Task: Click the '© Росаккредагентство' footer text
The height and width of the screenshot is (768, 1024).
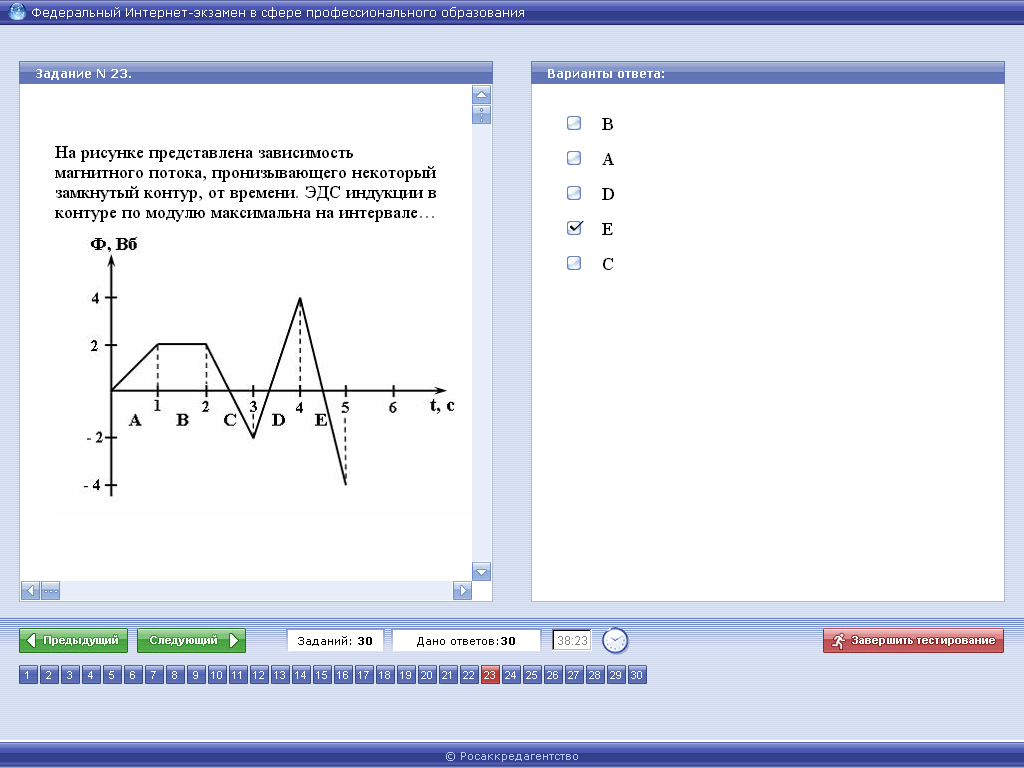Action: [512, 756]
